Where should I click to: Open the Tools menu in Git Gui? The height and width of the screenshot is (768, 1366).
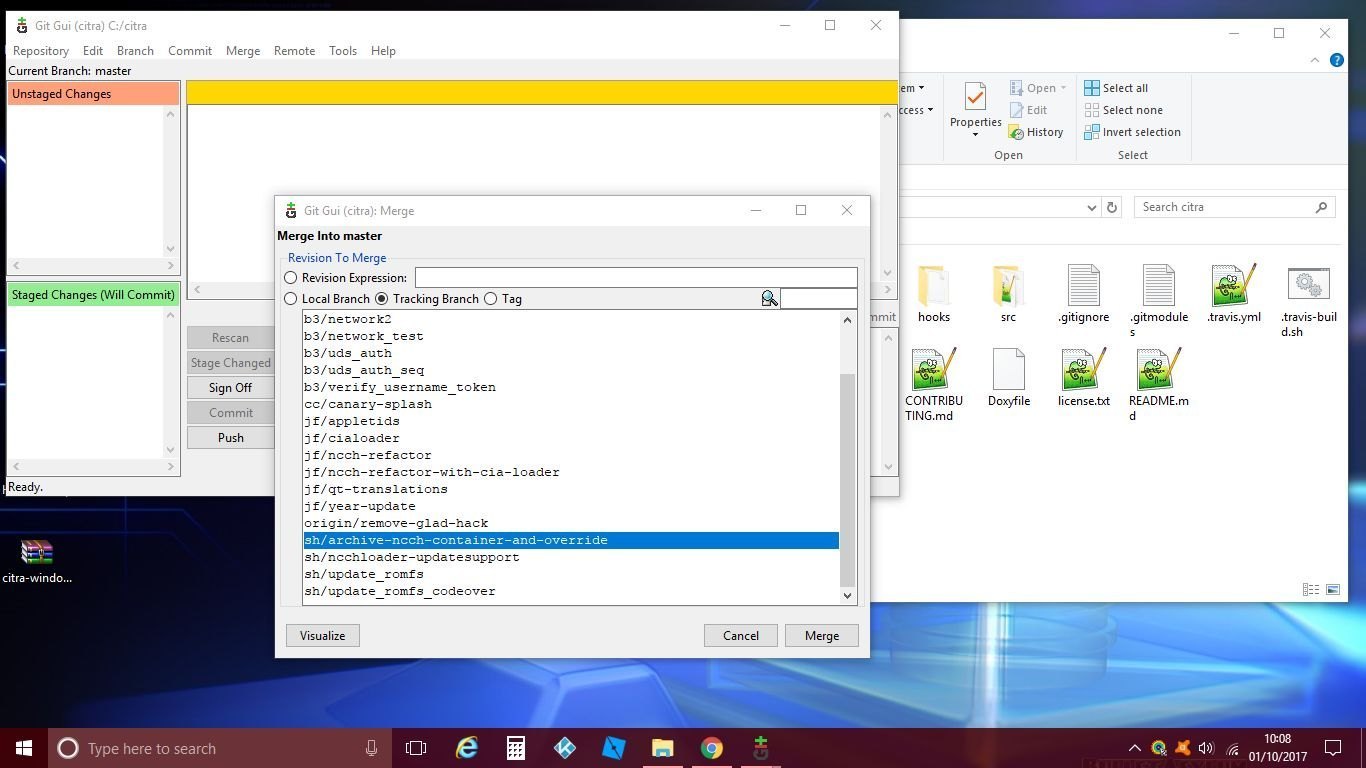(x=343, y=51)
